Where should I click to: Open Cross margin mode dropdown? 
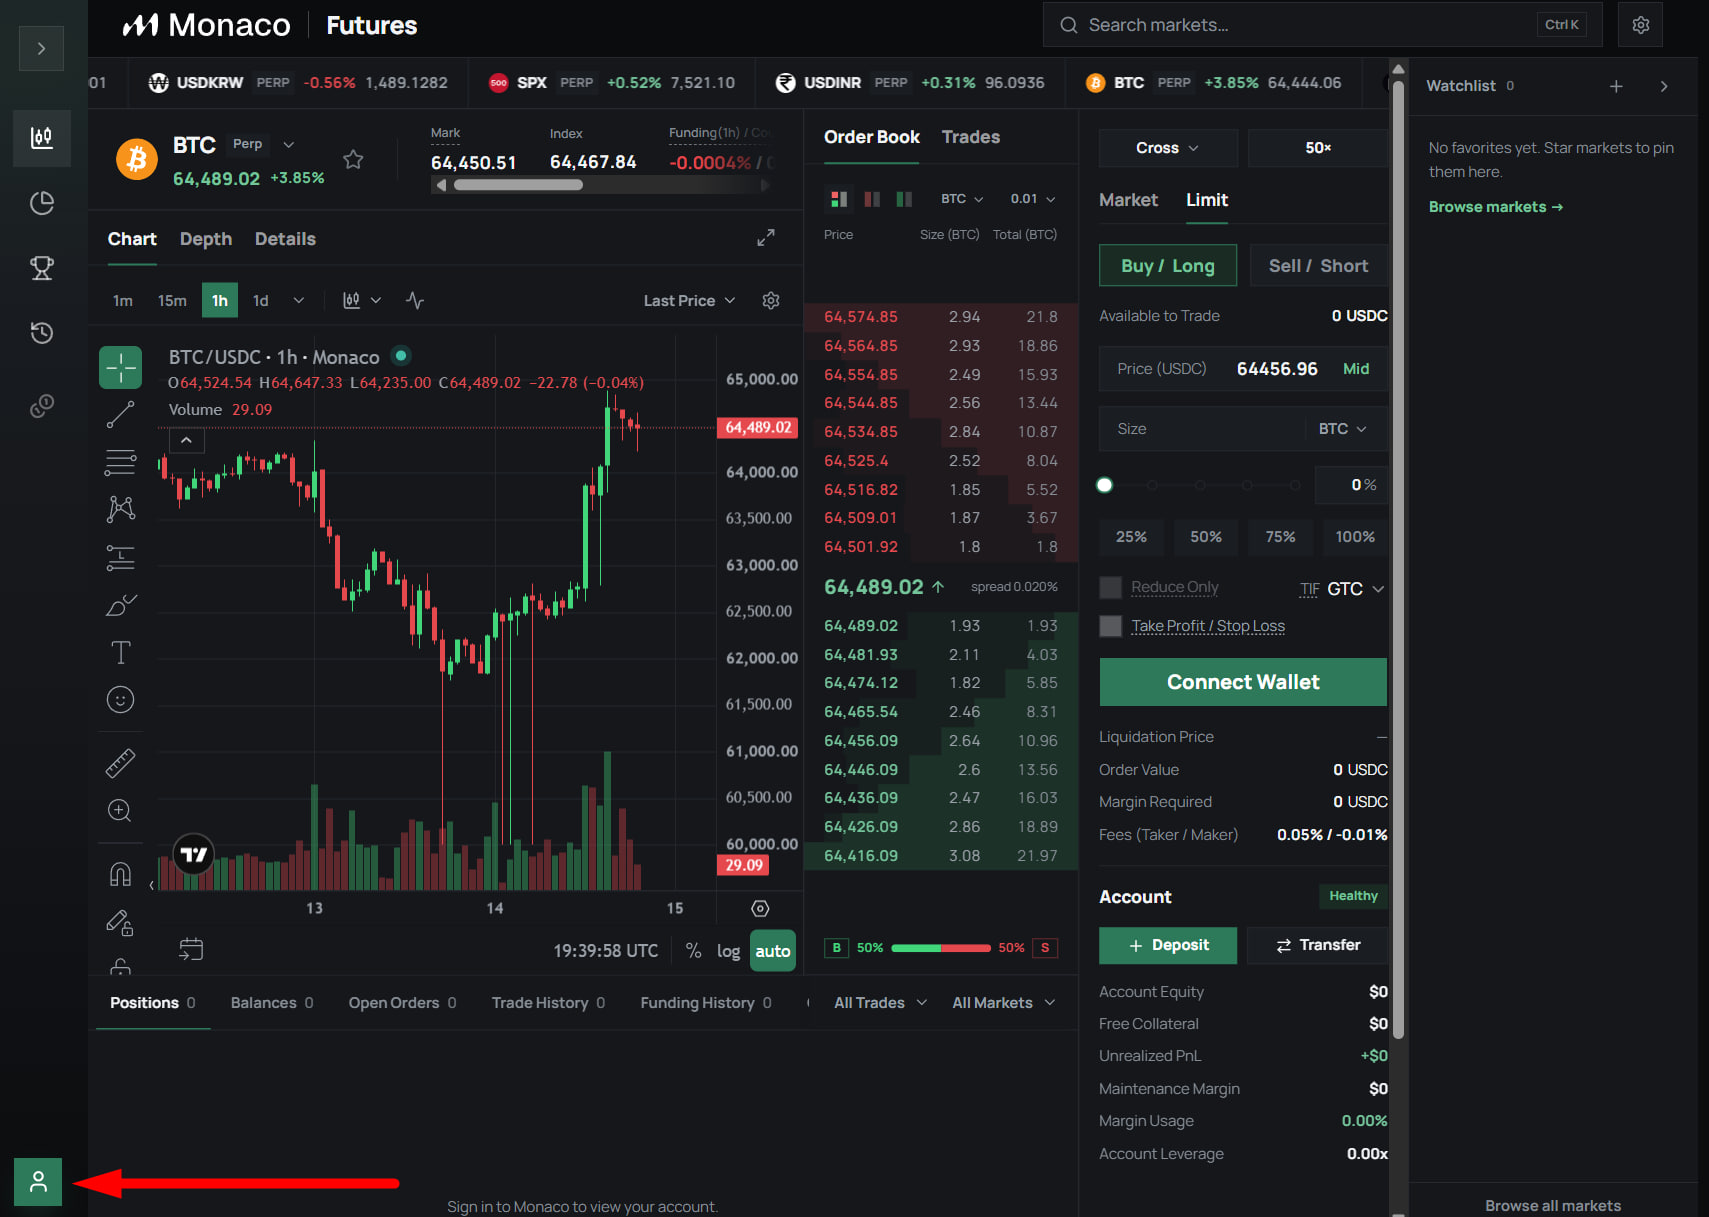click(x=1167, y=148)
